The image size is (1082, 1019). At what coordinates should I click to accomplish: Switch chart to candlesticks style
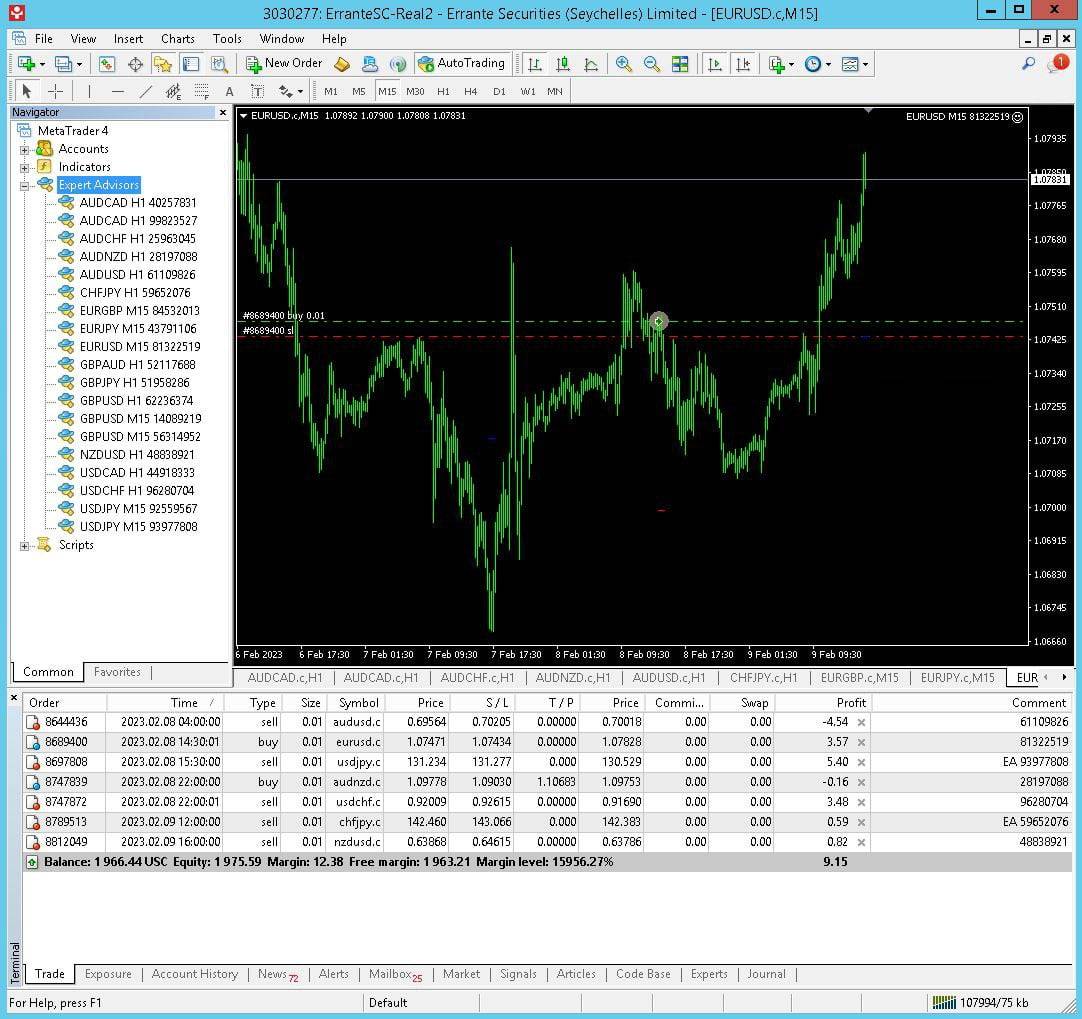pos(563,64)
